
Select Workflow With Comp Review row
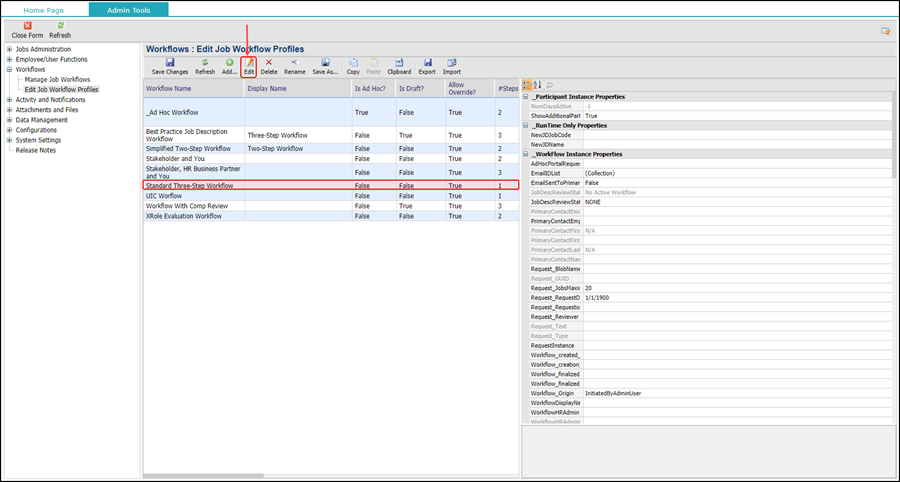point(331,205)
